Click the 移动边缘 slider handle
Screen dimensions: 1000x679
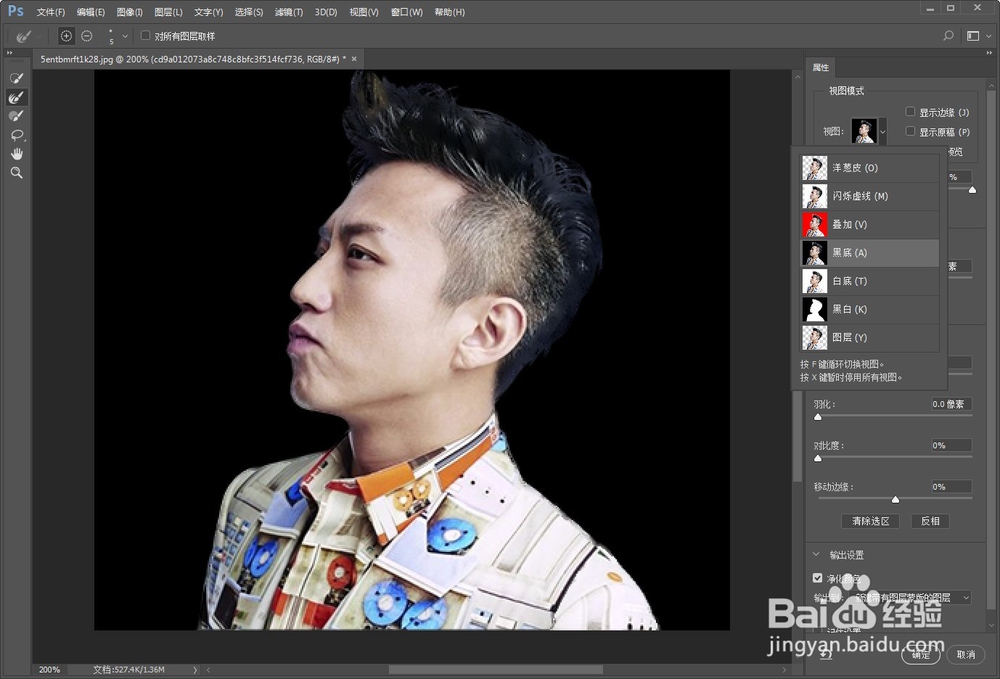pyautogui.click(x=895, y=500)
